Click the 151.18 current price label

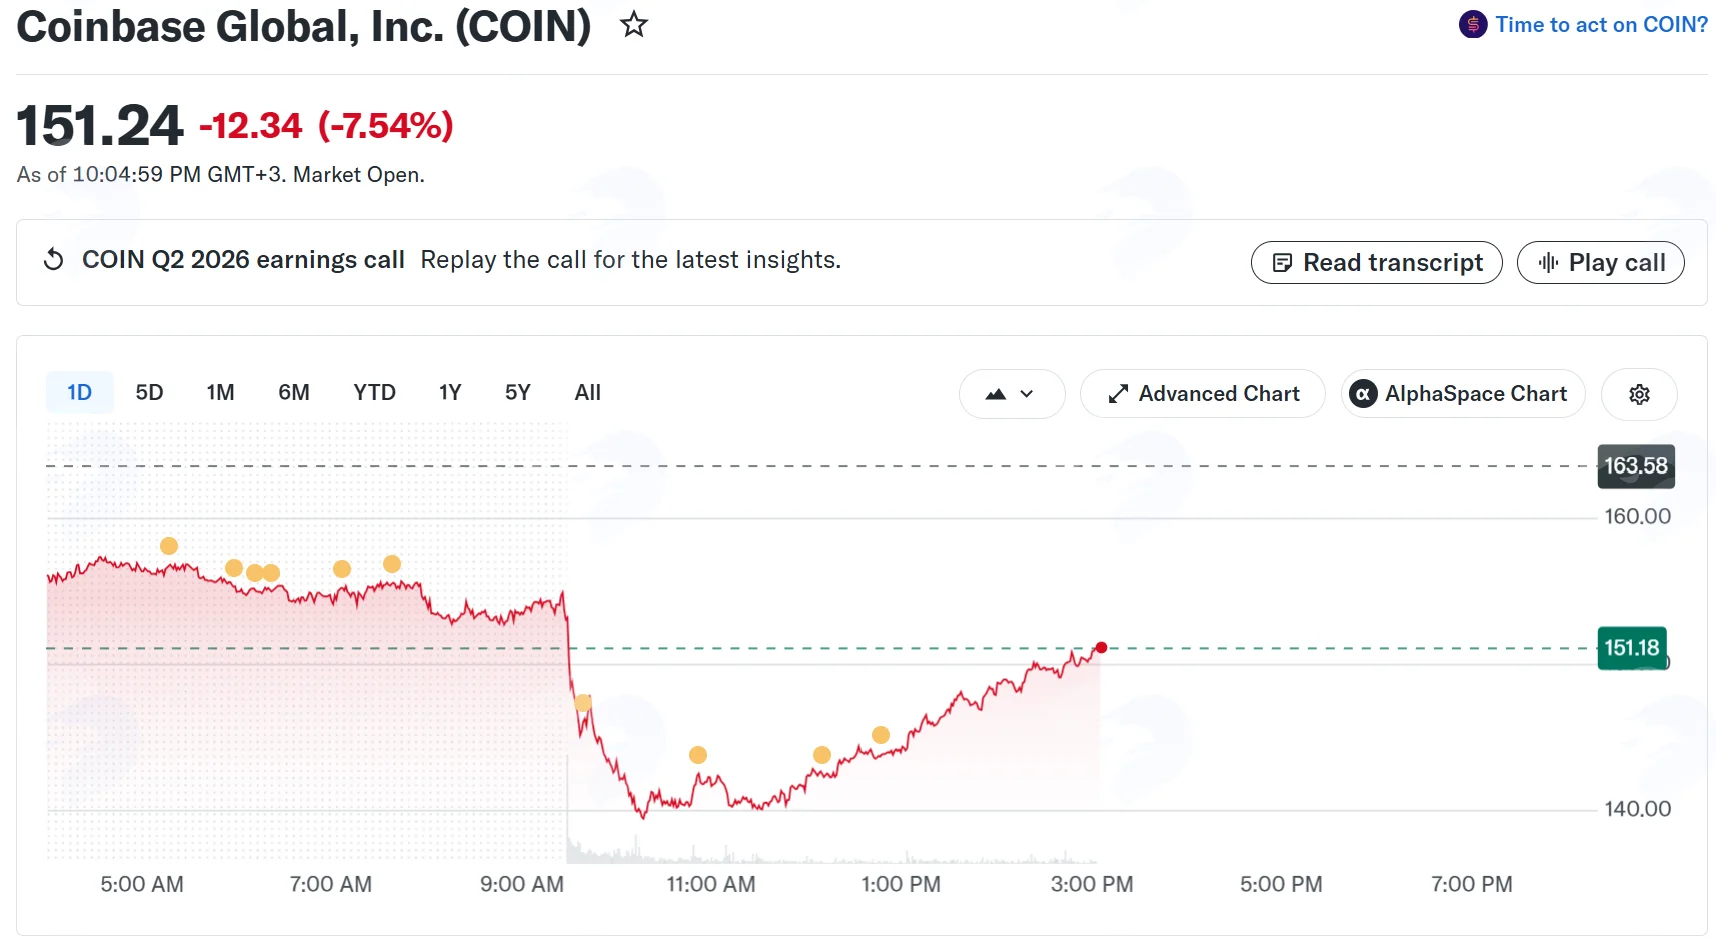[1632, 648]
